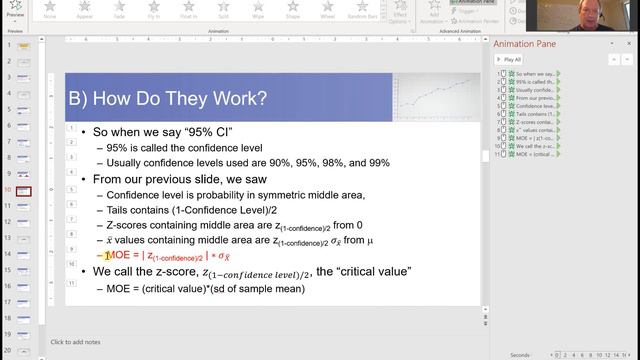Select the None animation effect
The height and width of the screenshot is (360, 640).
click(x=50, y=10)
